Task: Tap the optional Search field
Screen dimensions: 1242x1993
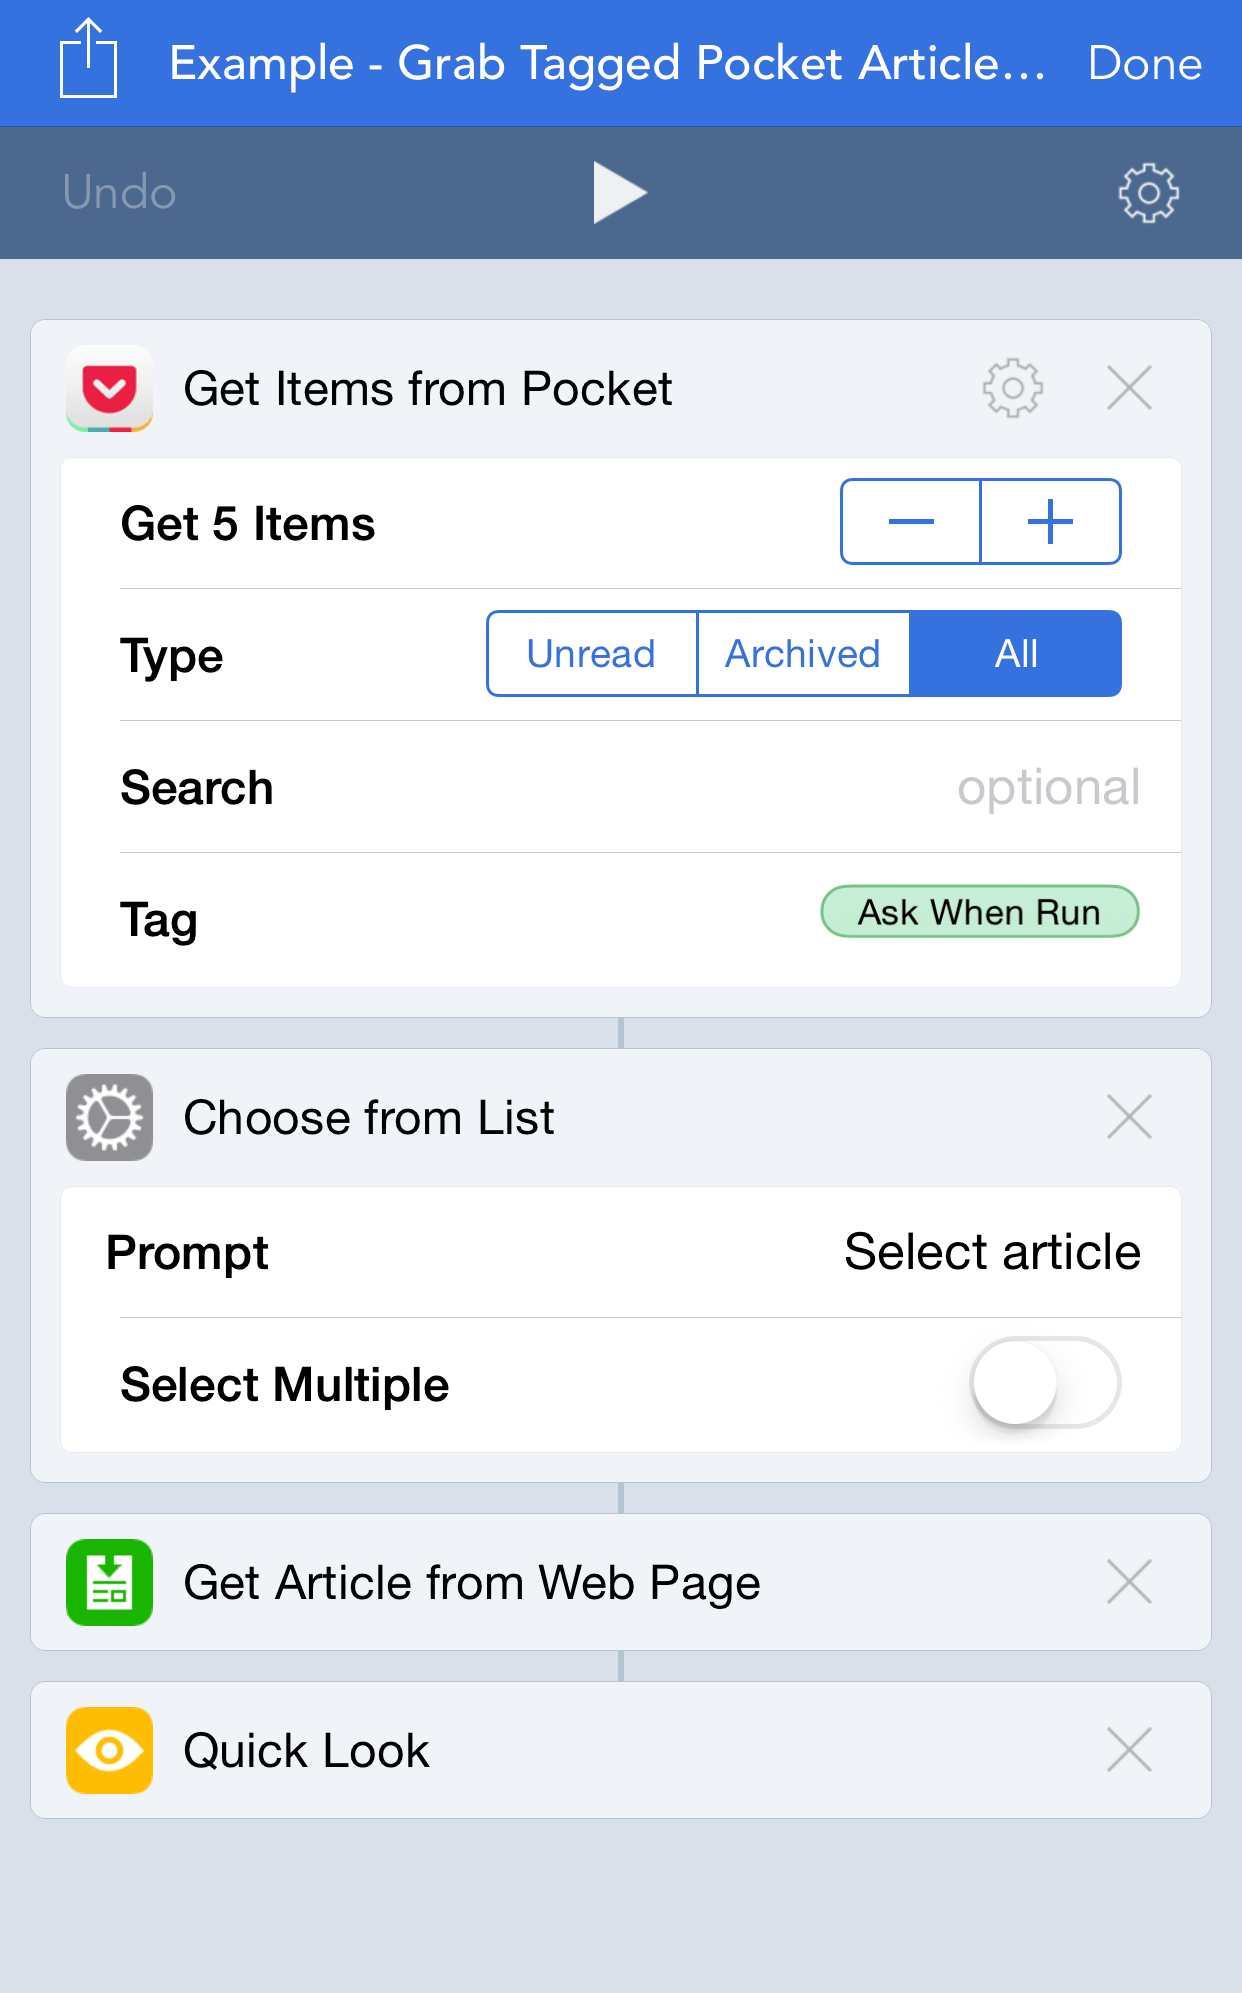Action: (1048, 787)
